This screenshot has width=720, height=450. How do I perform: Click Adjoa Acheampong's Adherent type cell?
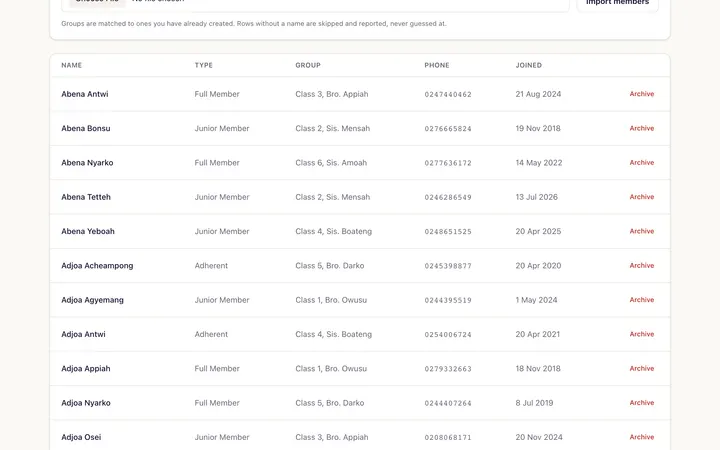coord(211,265)
